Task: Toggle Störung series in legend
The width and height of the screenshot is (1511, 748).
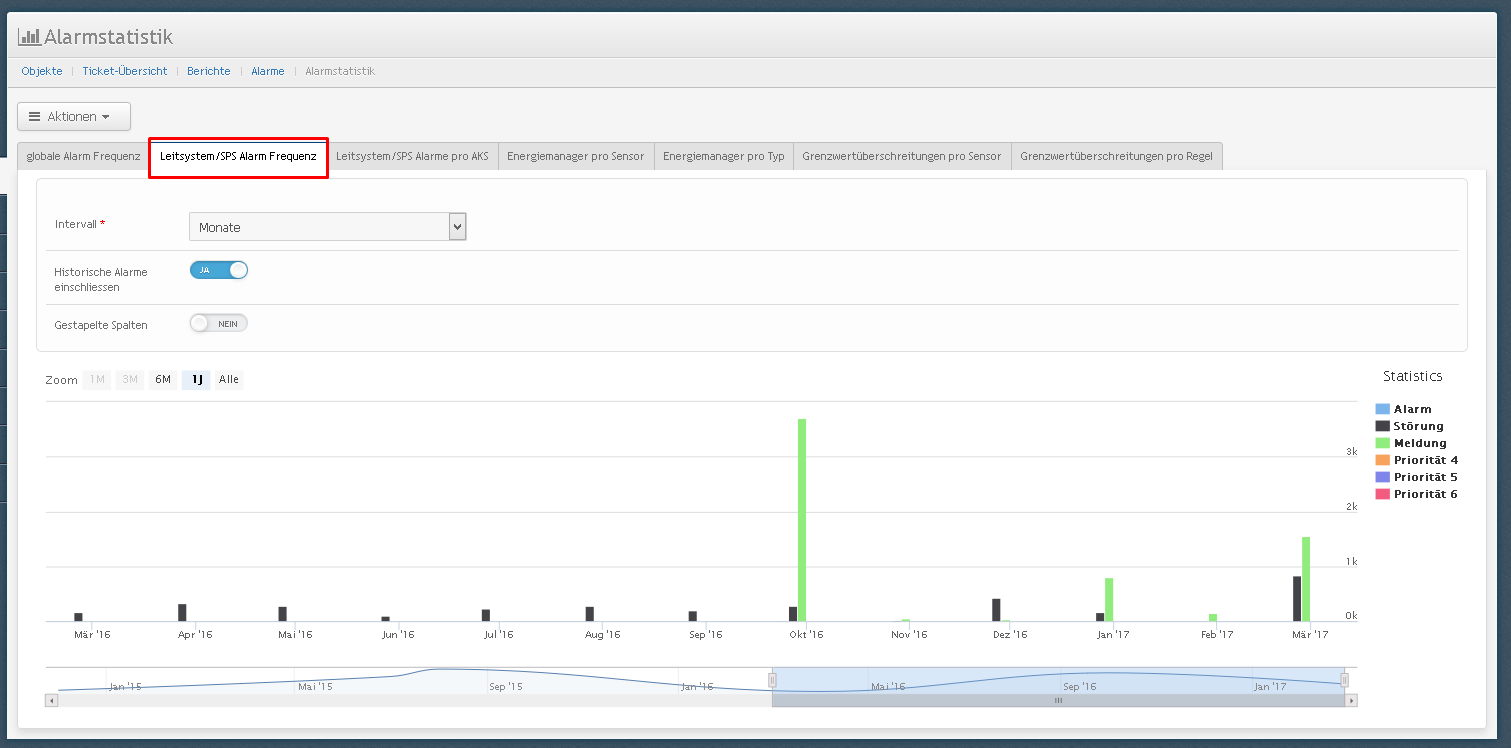Action: pos(1410,426)
